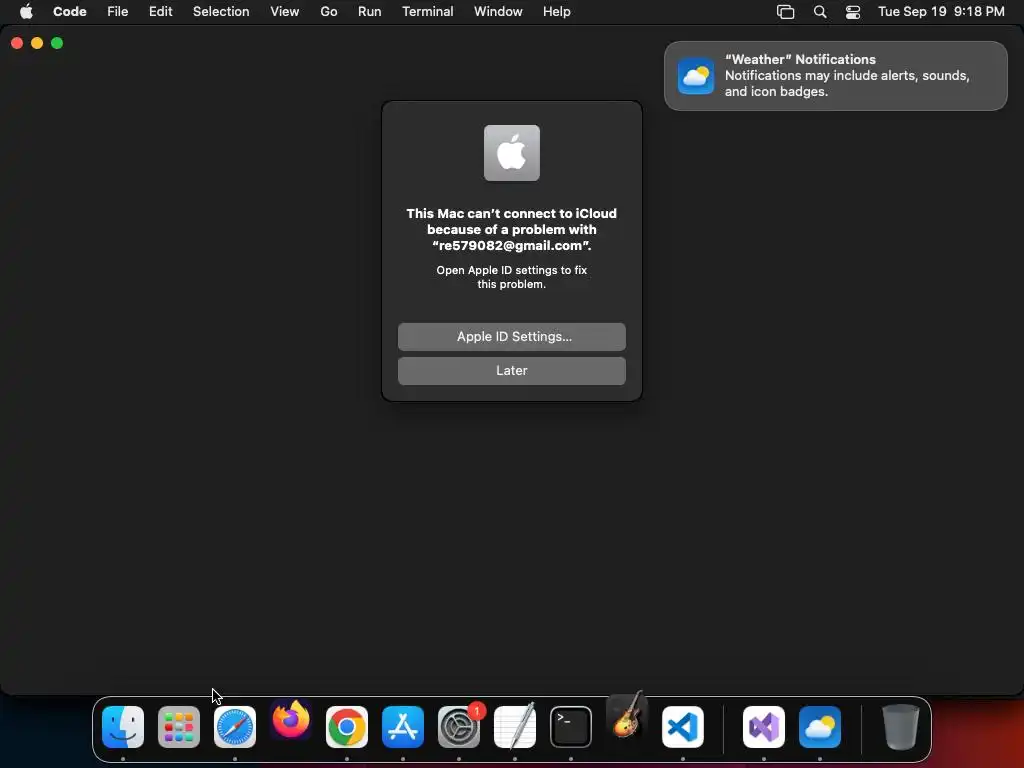Open the App Store from the Dock
This screenshot has height=768, width=1024.
click(403, 727)
